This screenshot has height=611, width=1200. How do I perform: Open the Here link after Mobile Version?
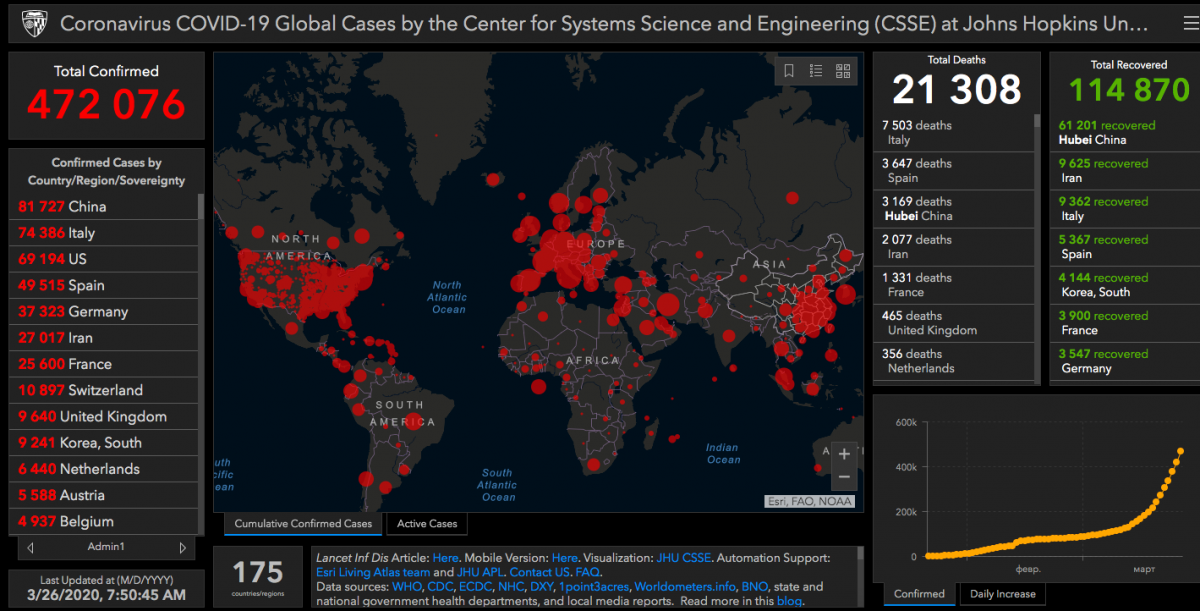[x=565, y=558]
